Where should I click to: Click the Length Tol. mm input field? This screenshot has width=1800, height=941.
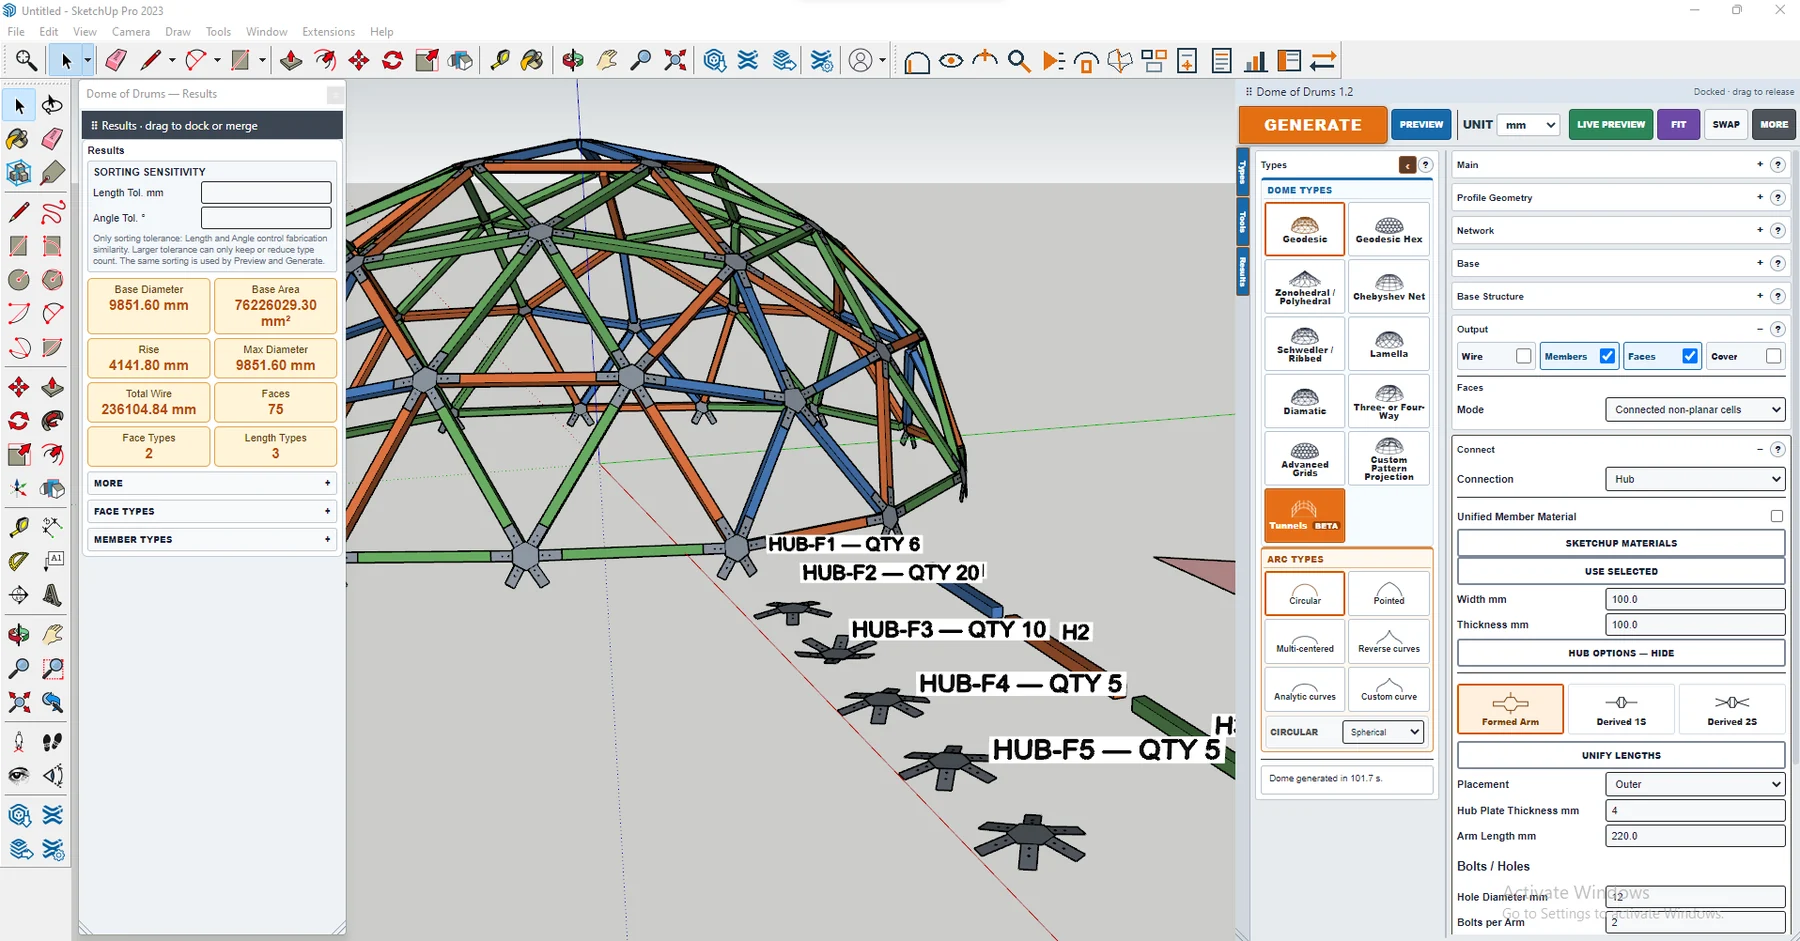266,192
